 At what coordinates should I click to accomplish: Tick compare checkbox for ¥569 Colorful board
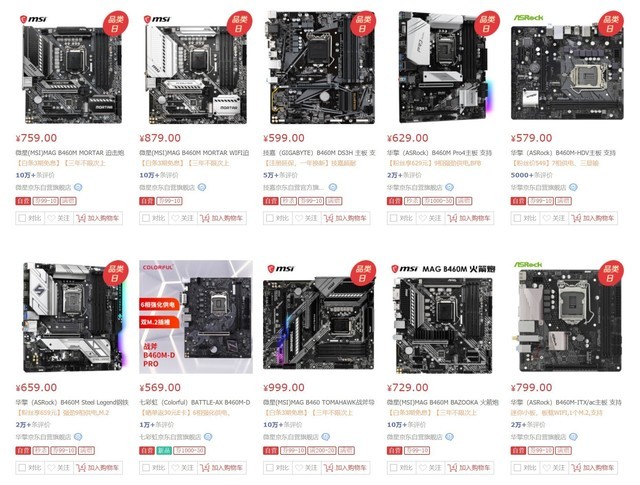point(146,467)
